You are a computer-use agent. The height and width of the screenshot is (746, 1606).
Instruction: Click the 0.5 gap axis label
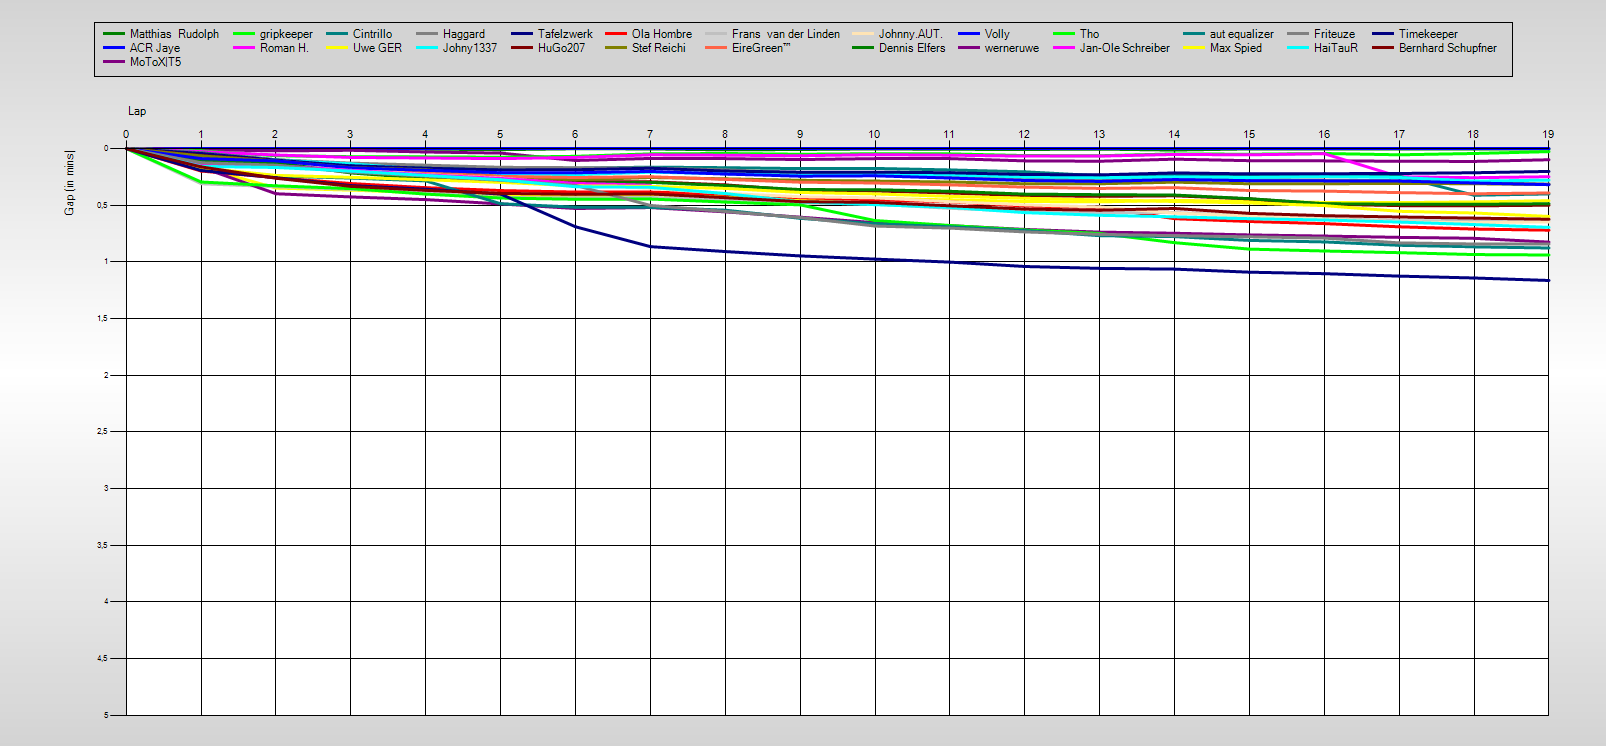104,205
